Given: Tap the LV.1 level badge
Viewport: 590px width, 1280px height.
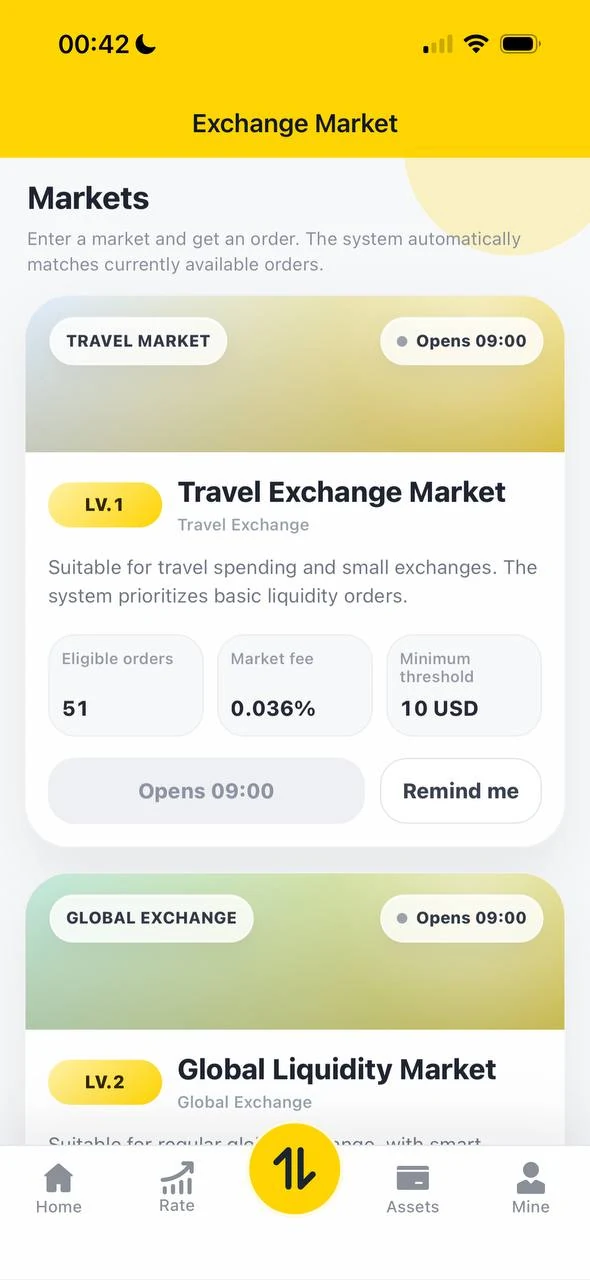Looking at the screenshot, I should click(x=105, y=505).
